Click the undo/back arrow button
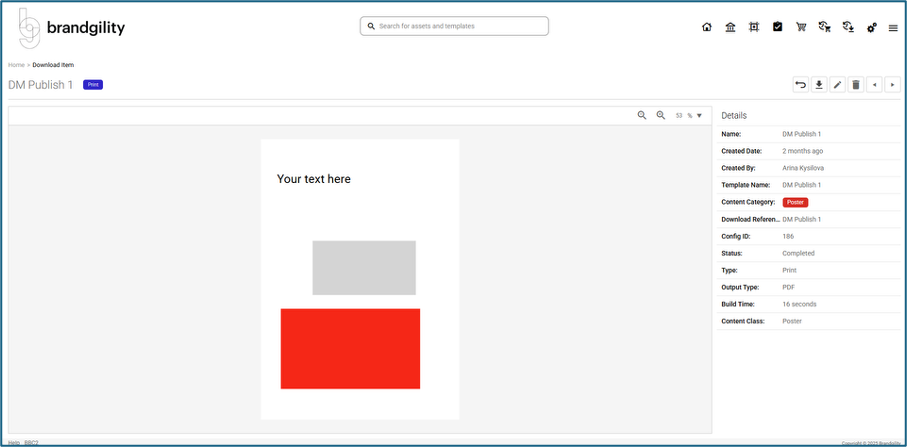Viewport: 908px width, 448px height. pyautogui.click(x=800, y=85)
